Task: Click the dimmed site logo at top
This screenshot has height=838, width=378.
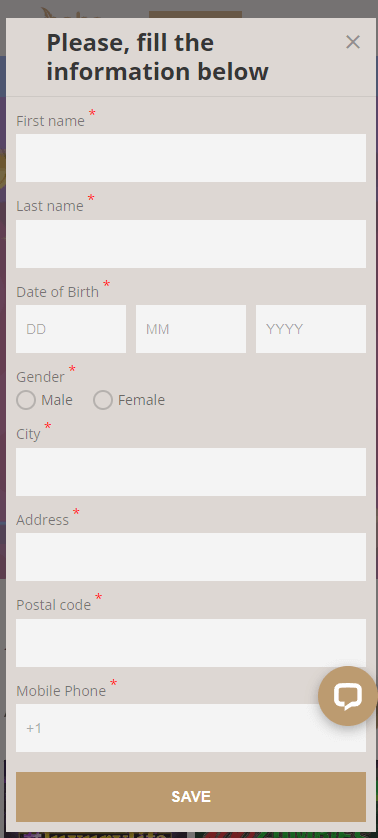Action: (x=70, y=13)
